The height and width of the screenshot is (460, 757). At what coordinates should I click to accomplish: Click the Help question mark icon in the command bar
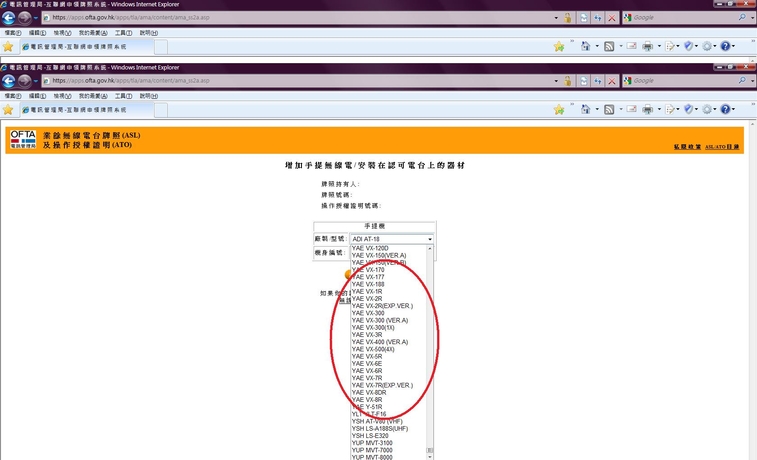click(727, 108)
